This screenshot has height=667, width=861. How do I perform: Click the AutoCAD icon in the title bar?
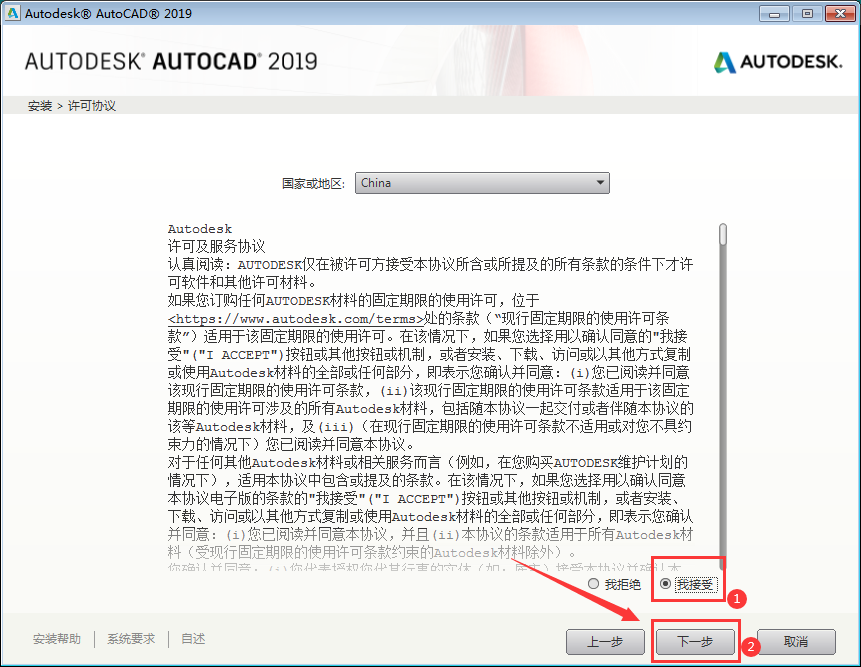[12, 14]
